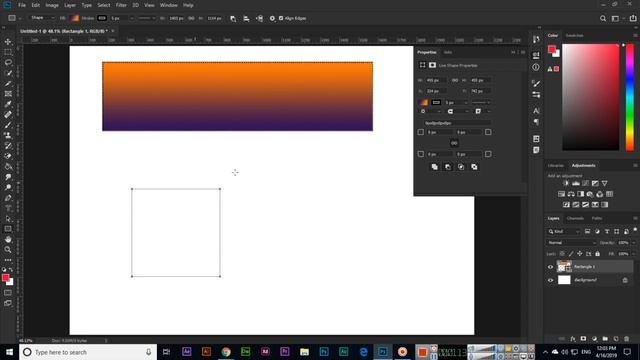Image resolution: width=640 pixels, height=360 pixels.
Task: Switch to the Paths tab
Action: 597,218
